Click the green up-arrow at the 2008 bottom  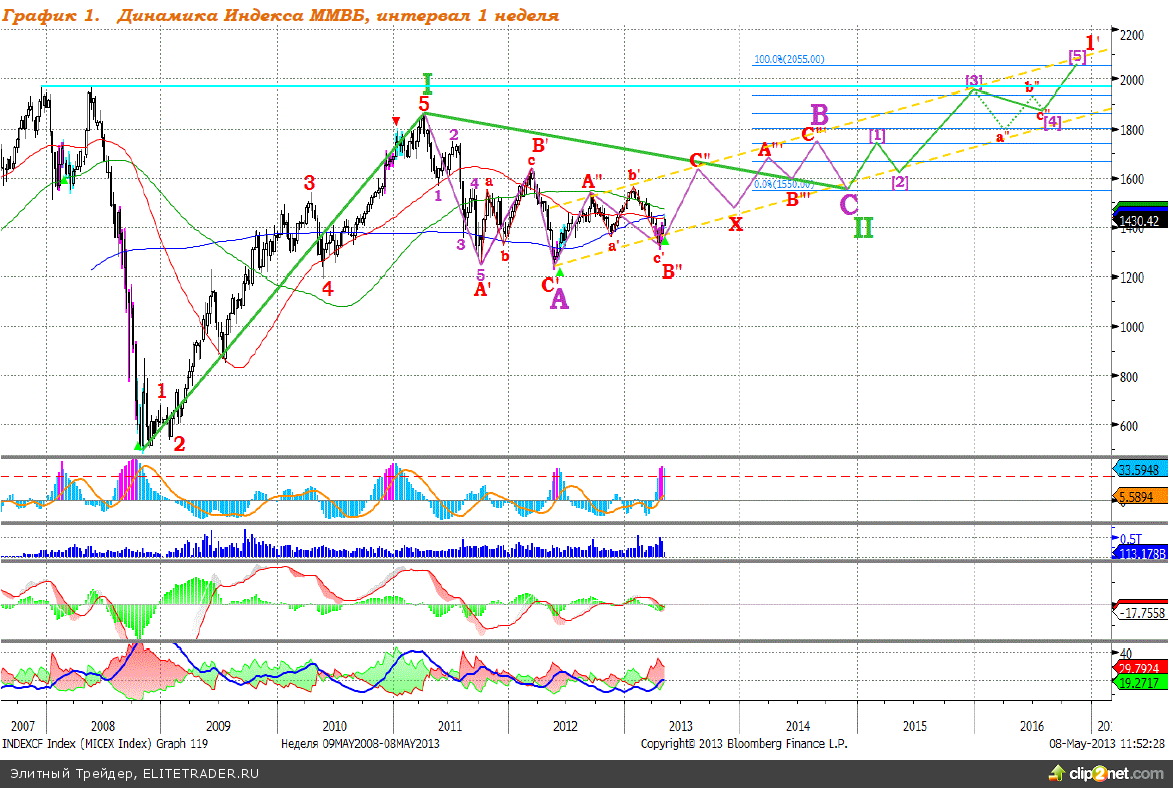point(140,447)
